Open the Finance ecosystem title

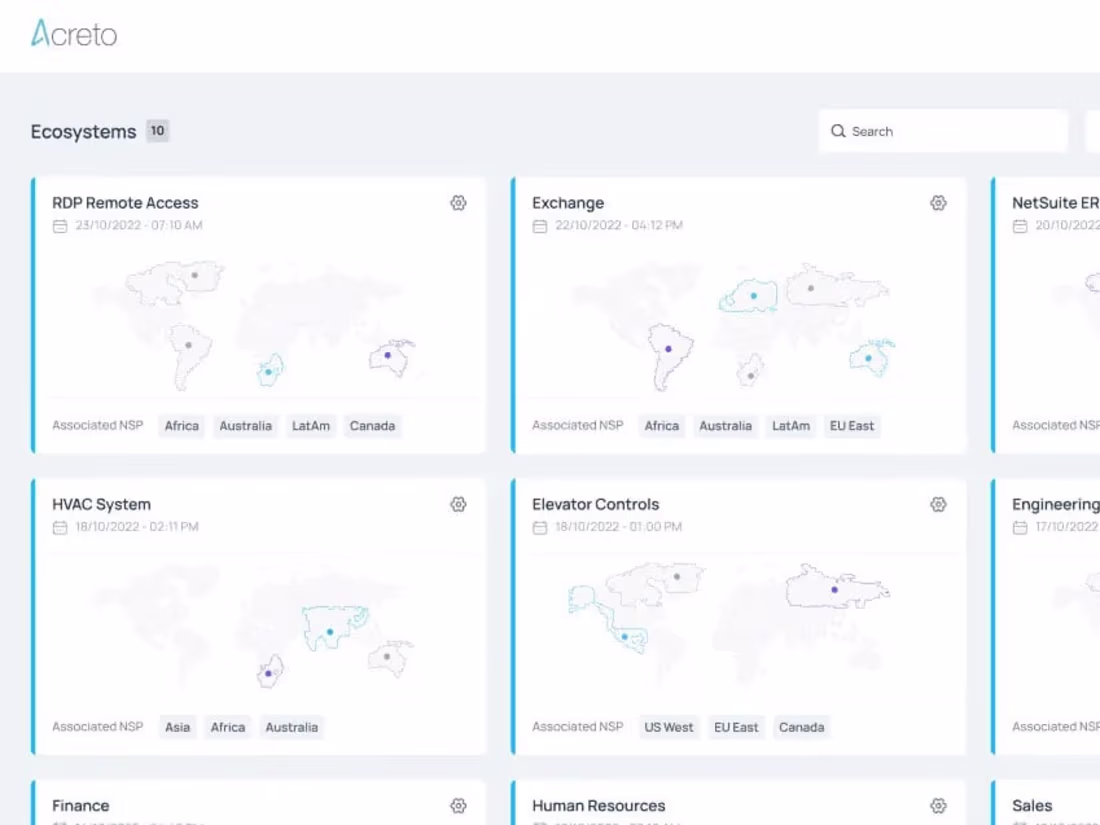[x=80, y=806]
